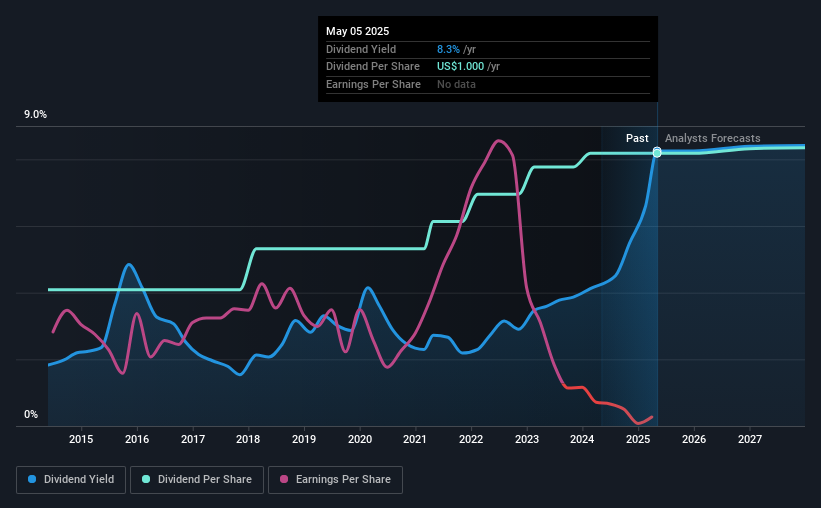The width and height of the screenshot is (821, 508).
Task: Select the 2015 x-axis label
Action: click(x=81, y=439)
